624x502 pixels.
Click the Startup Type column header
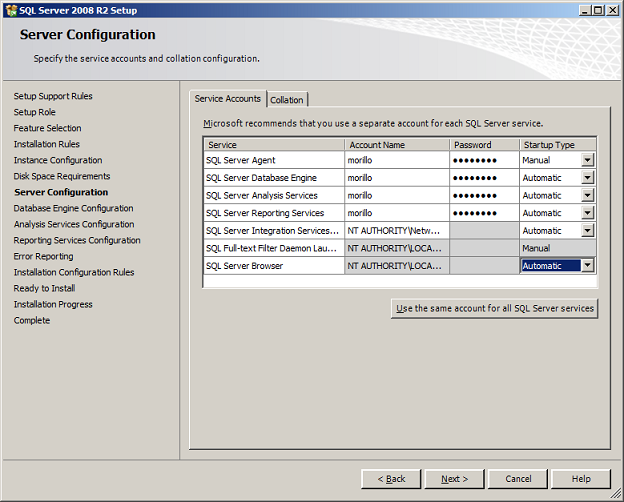tap(558, 145)
